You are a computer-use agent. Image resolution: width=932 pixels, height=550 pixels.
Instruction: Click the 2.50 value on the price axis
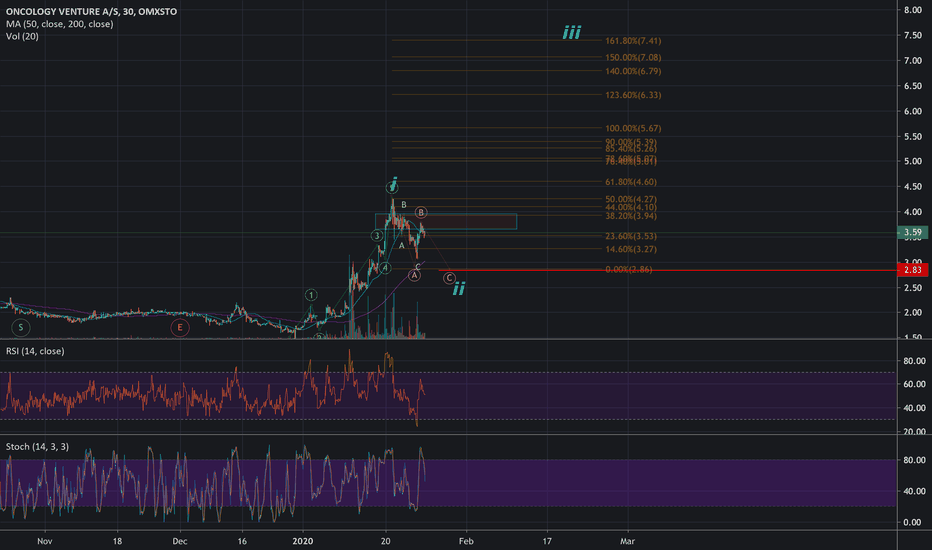click(x=913, y=288)
